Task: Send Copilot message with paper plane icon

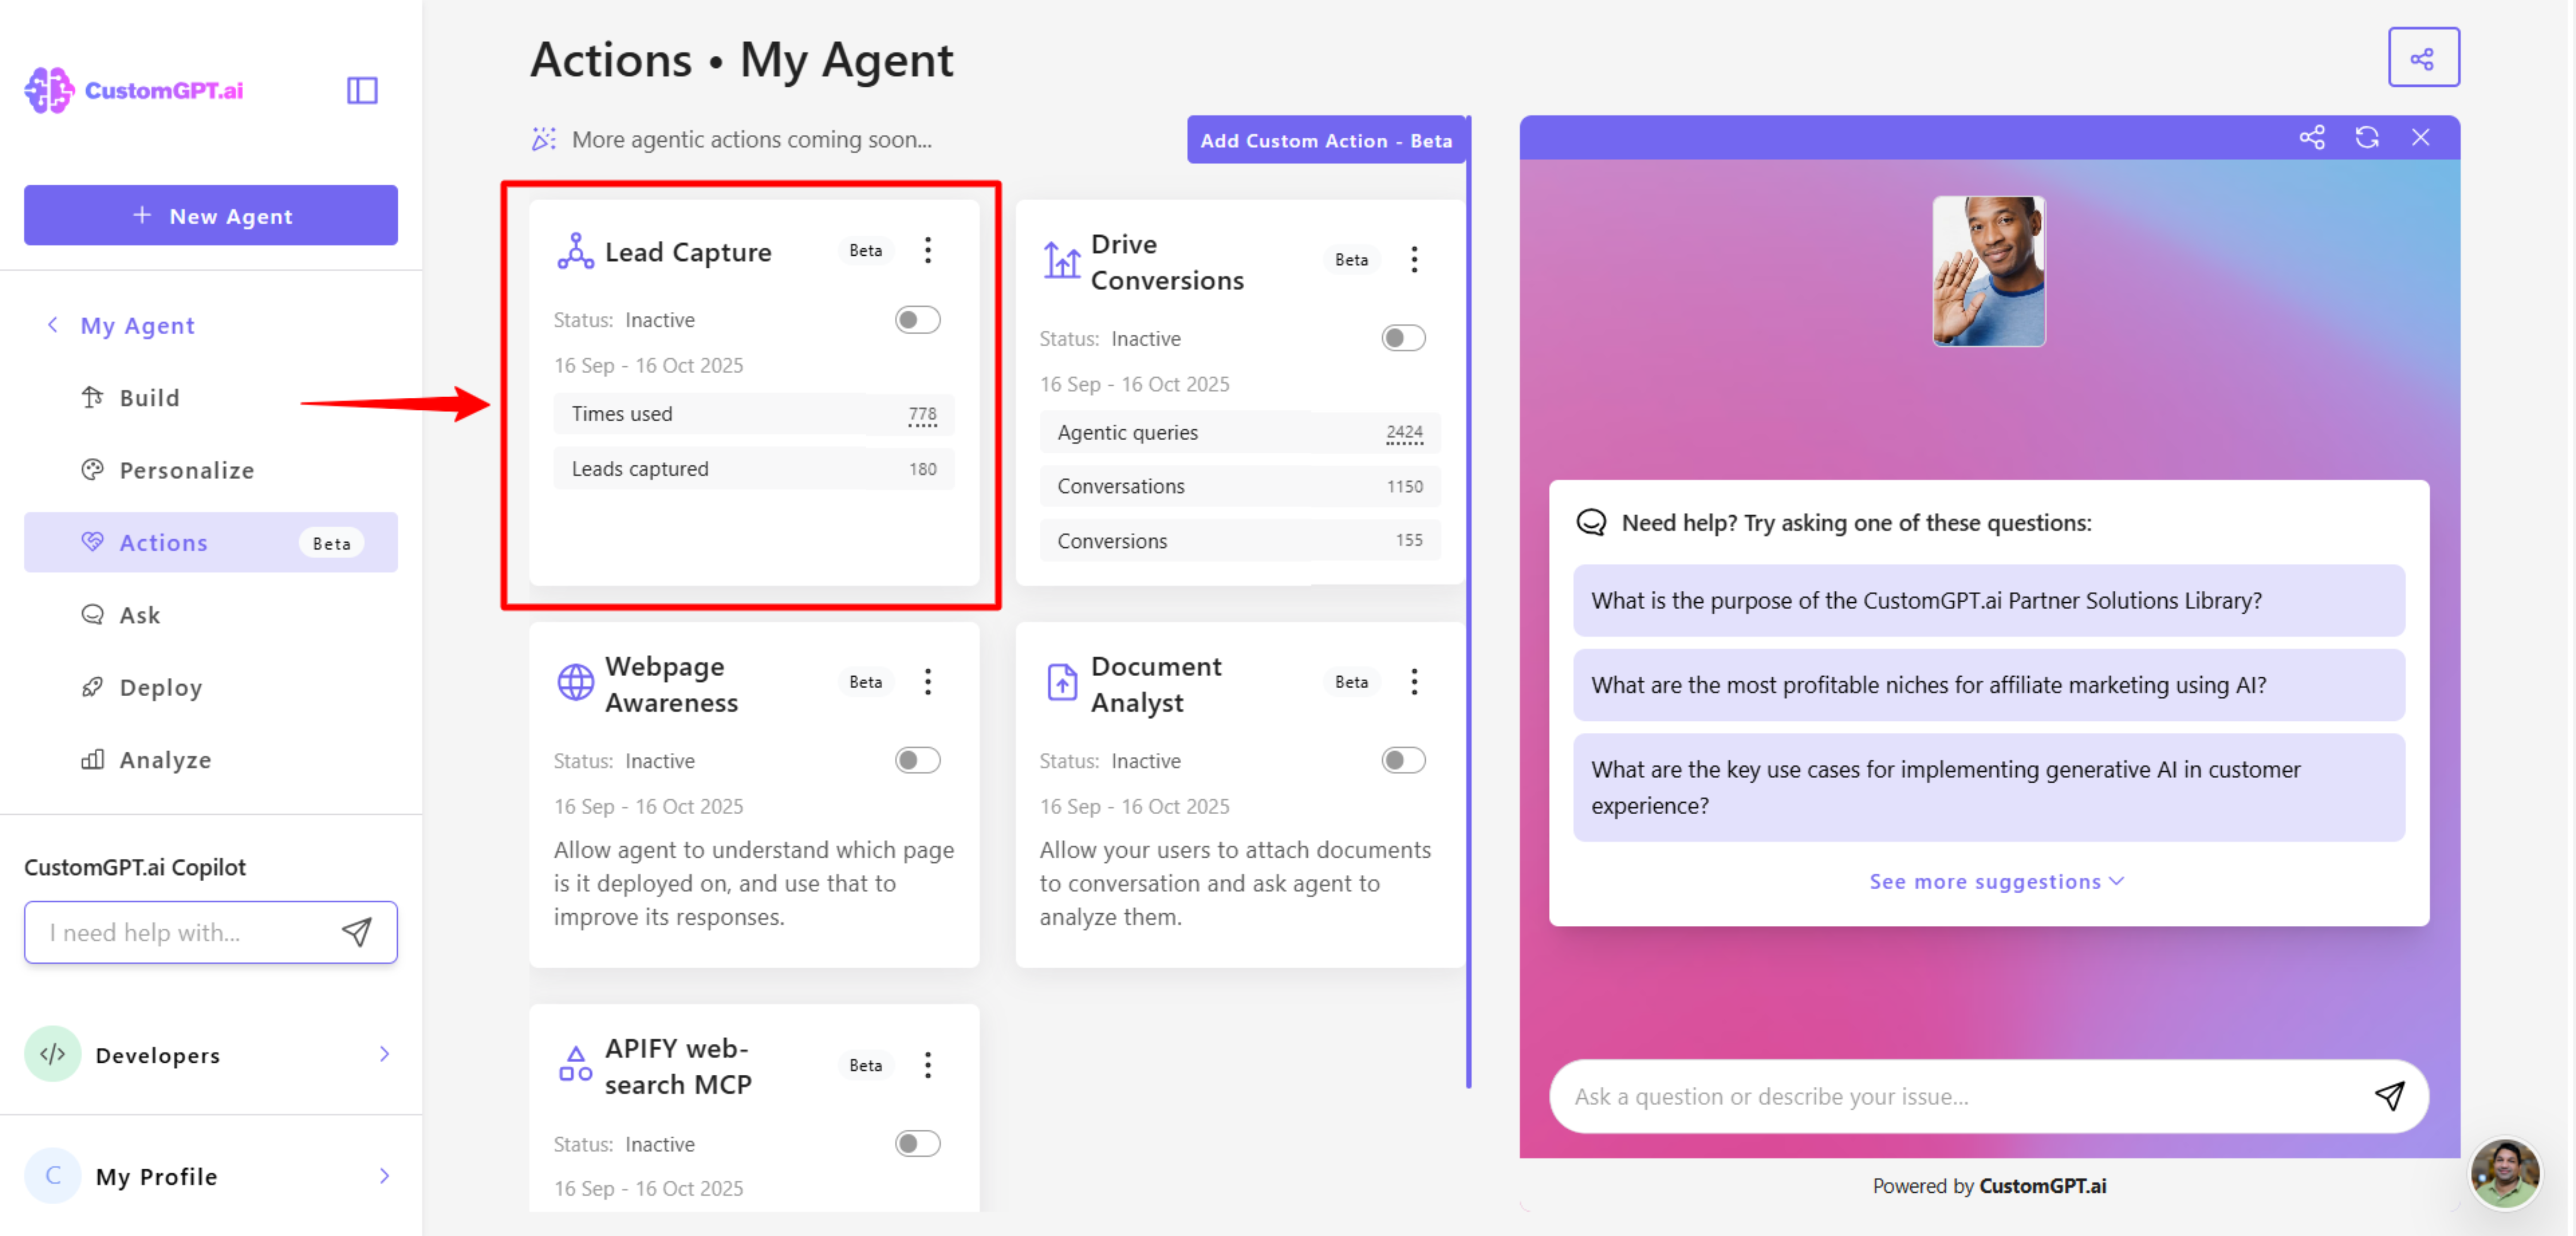Action: (357, 931)
